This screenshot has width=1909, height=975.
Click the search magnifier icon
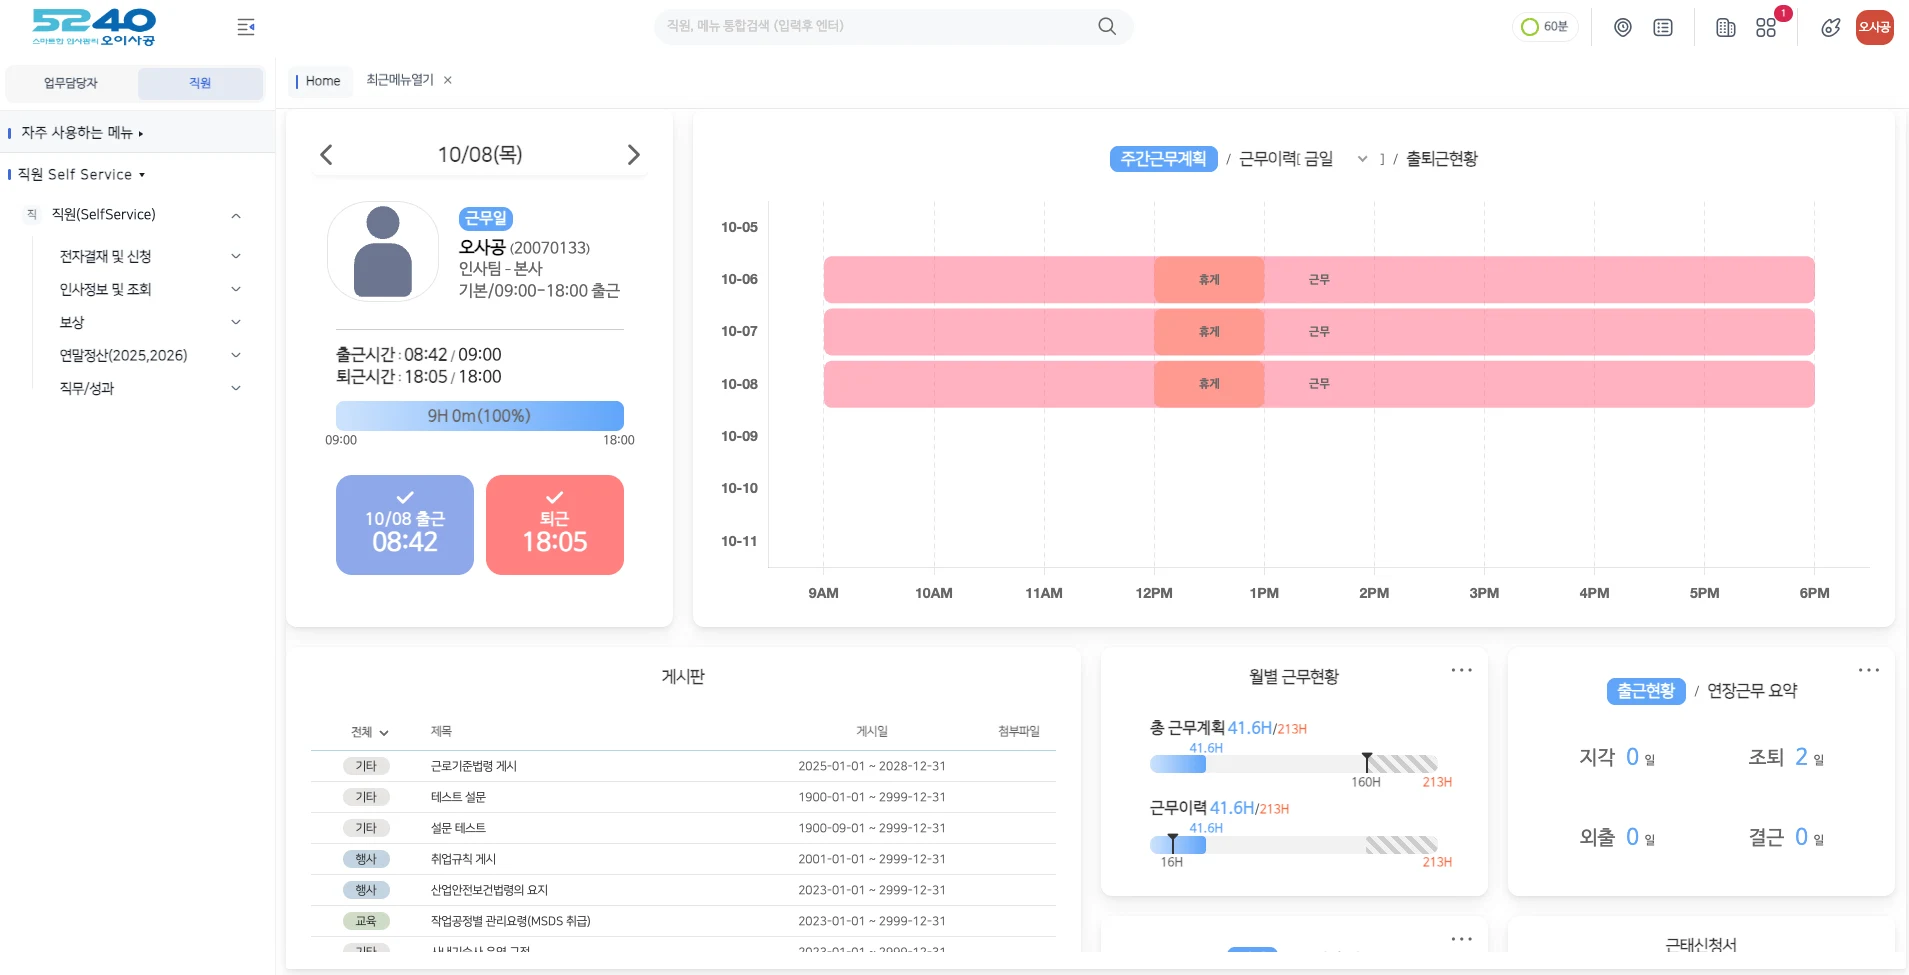[x=1107, y=26]
